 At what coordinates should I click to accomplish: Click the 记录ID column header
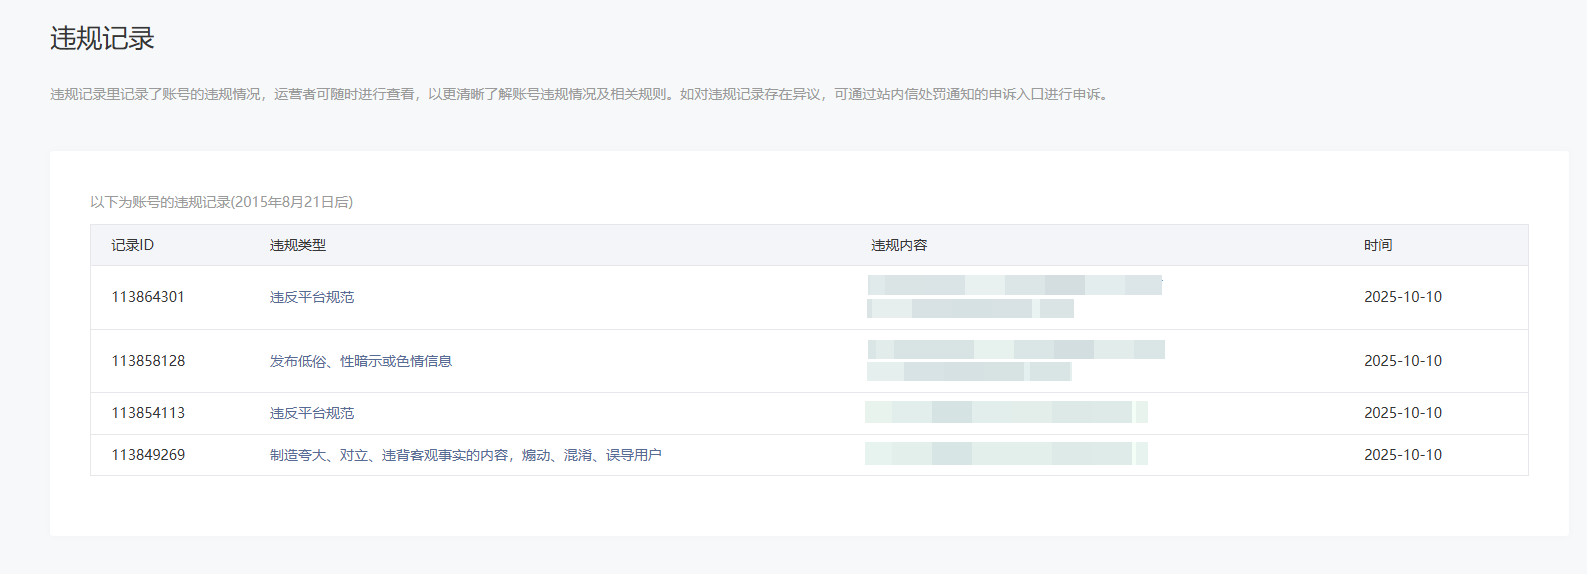(x=133, y=245)
